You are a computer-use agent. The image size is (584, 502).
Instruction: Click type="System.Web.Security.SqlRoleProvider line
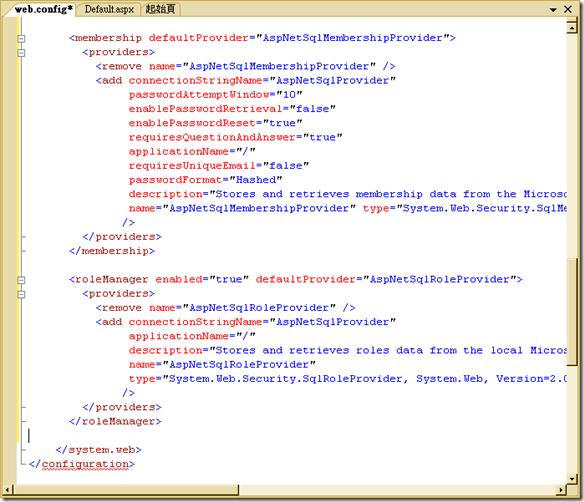(347, 379)
